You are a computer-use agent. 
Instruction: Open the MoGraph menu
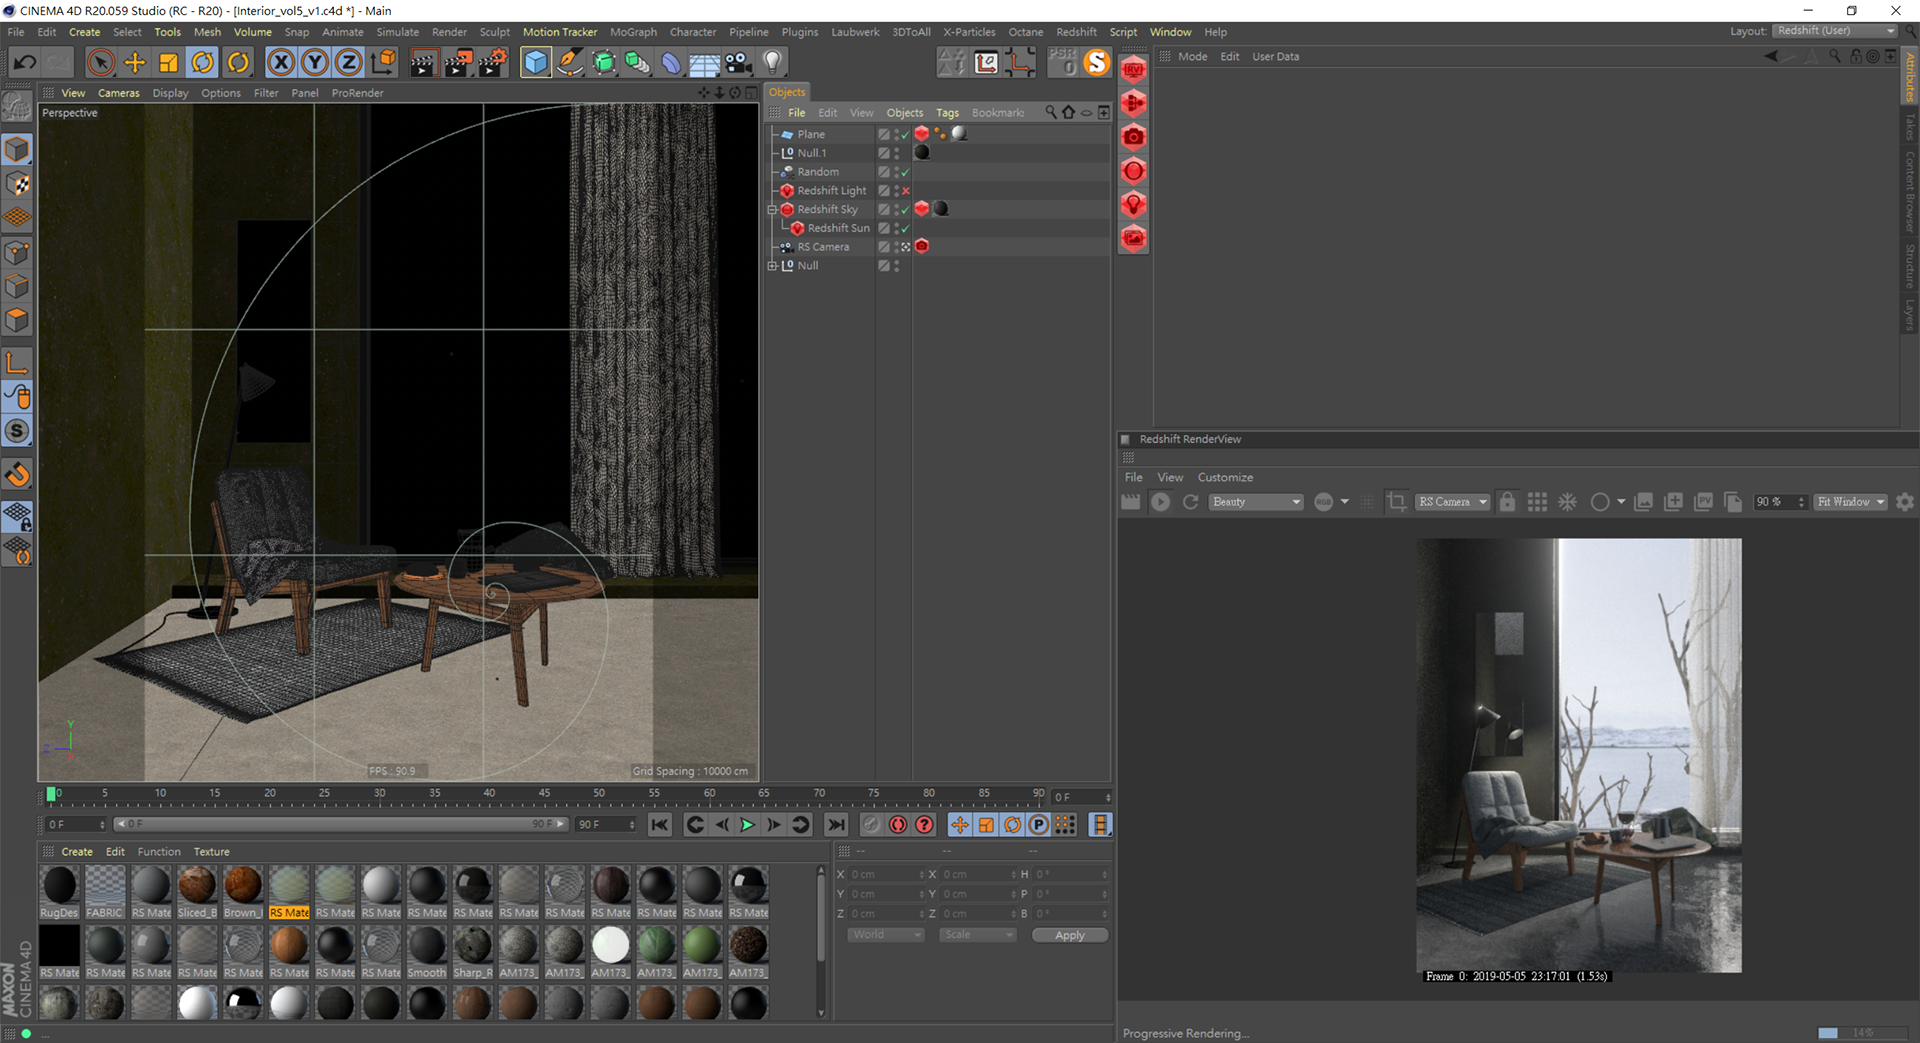tap(634, 32)
